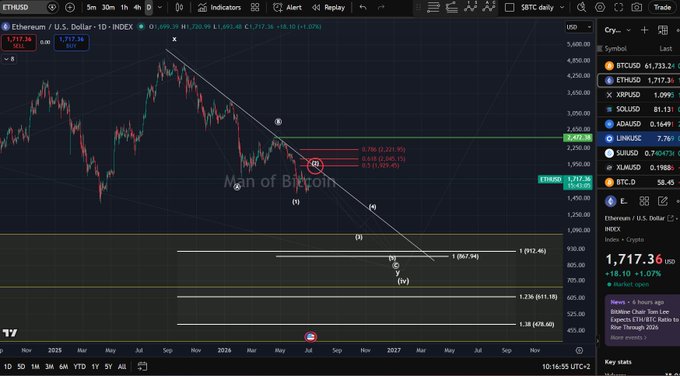680x376 pixels.
Task: Select the ABC correction wave tool
Action: [x=489, y=7]
